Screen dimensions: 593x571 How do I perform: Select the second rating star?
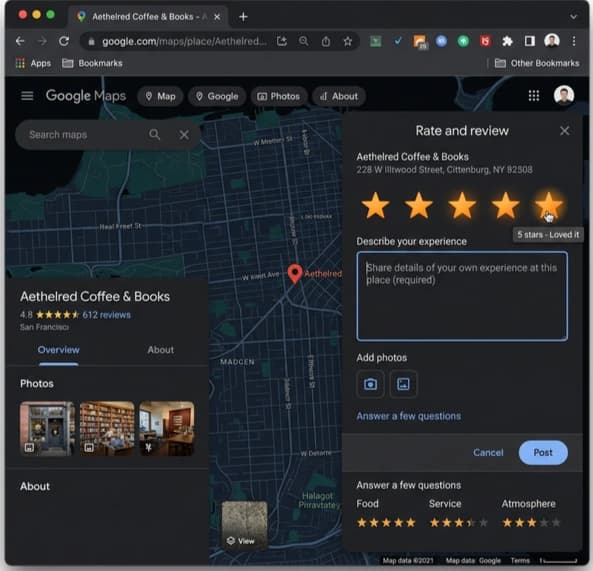point(419,206)
